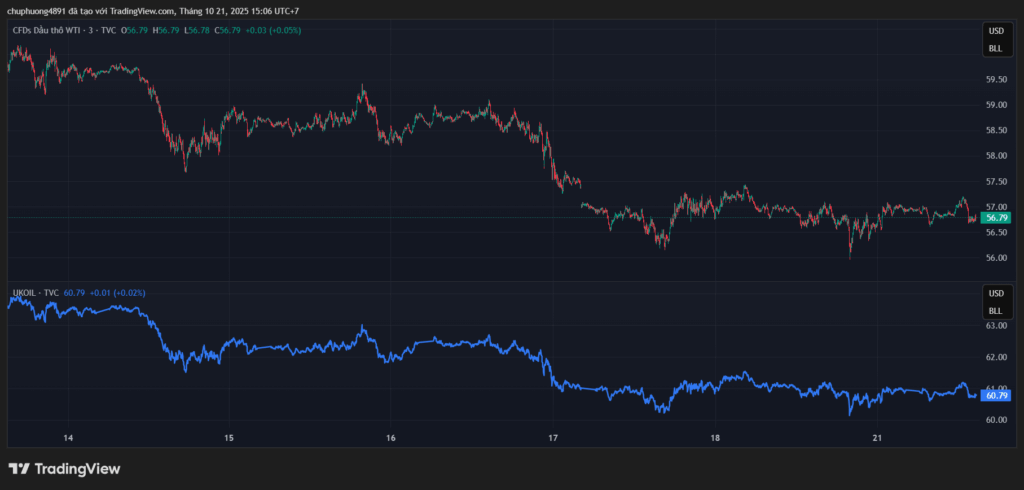Click the TradingView logo icon
The width and height of the screenshot is (1024, 490).
tap(18, 468)
